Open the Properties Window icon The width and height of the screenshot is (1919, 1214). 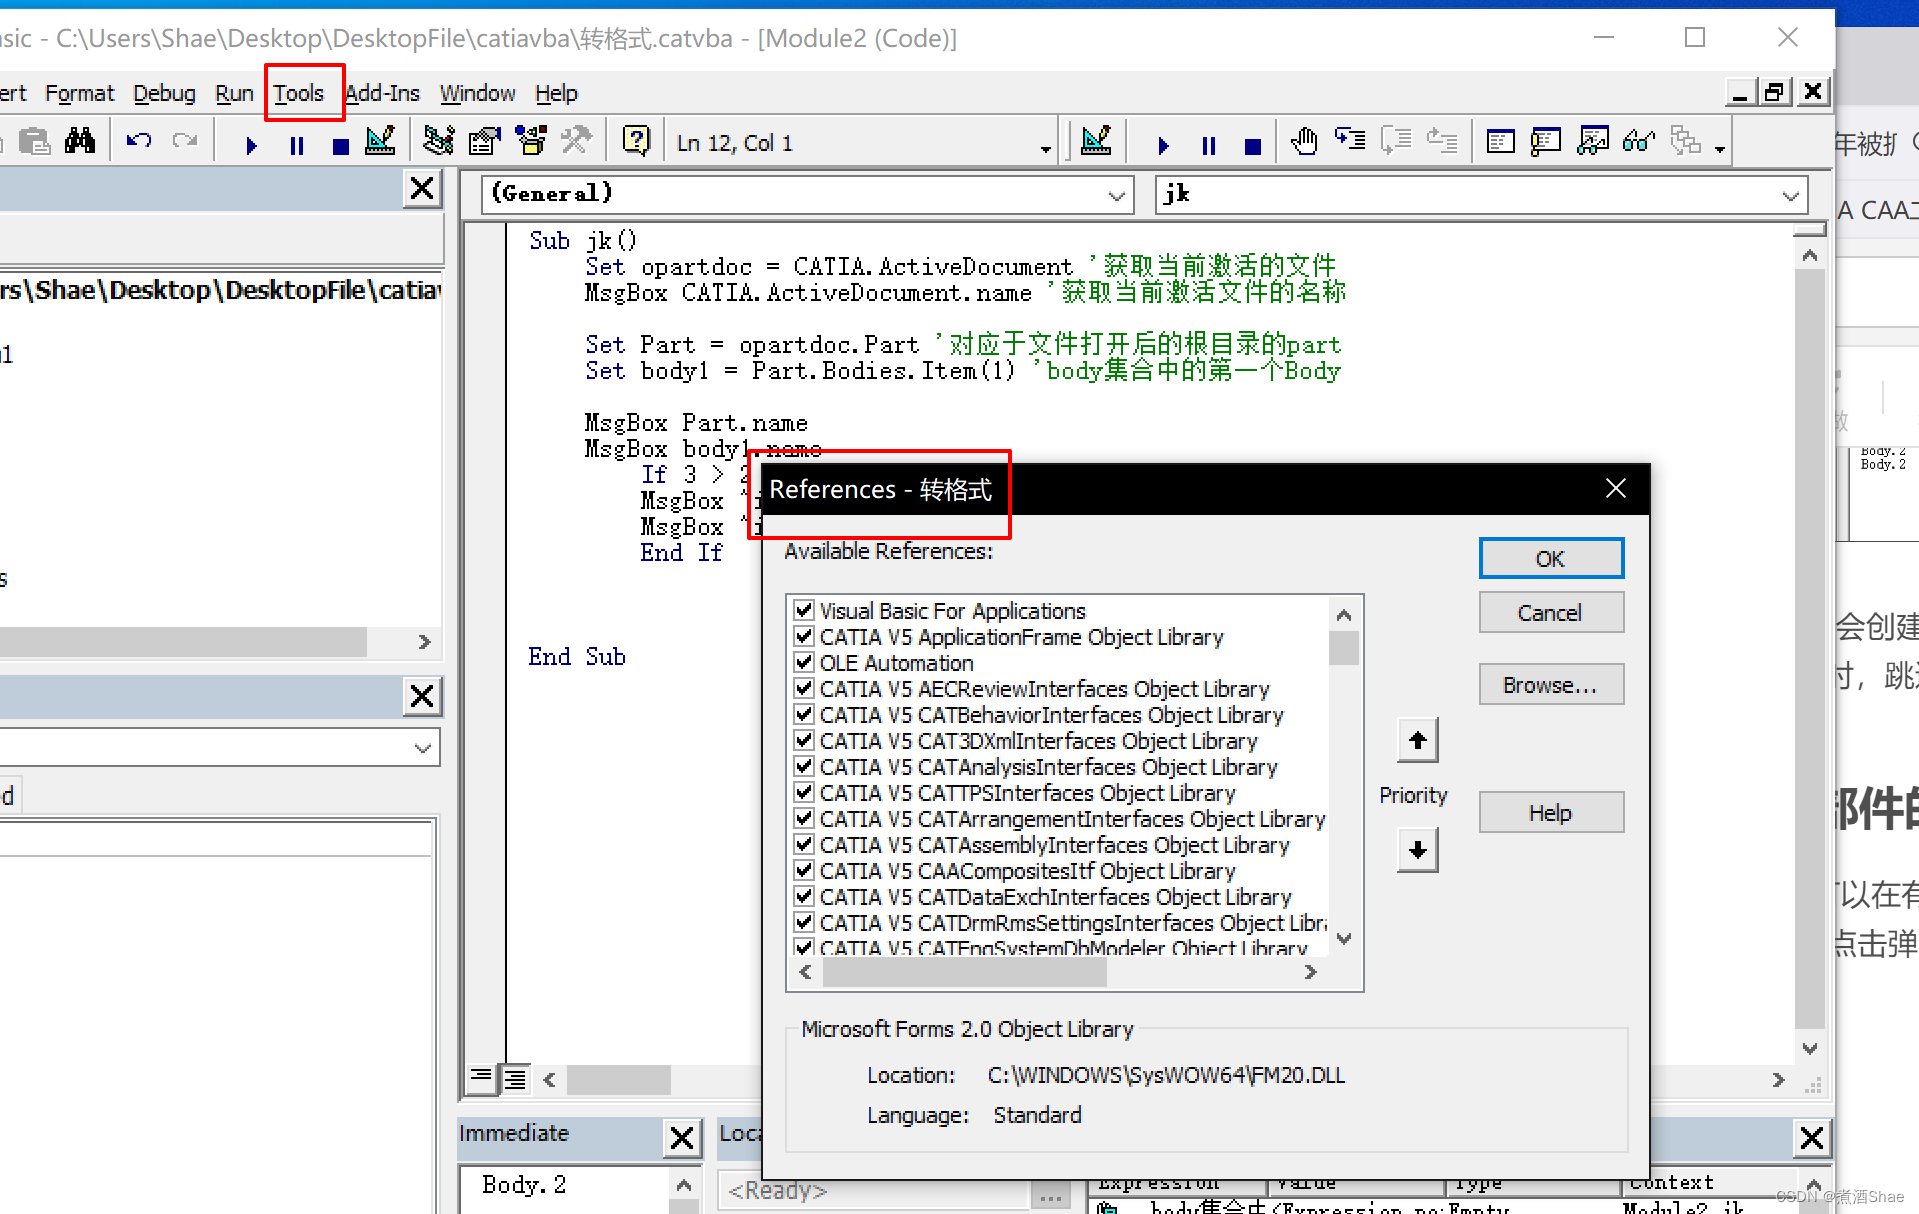coord(485,141)
